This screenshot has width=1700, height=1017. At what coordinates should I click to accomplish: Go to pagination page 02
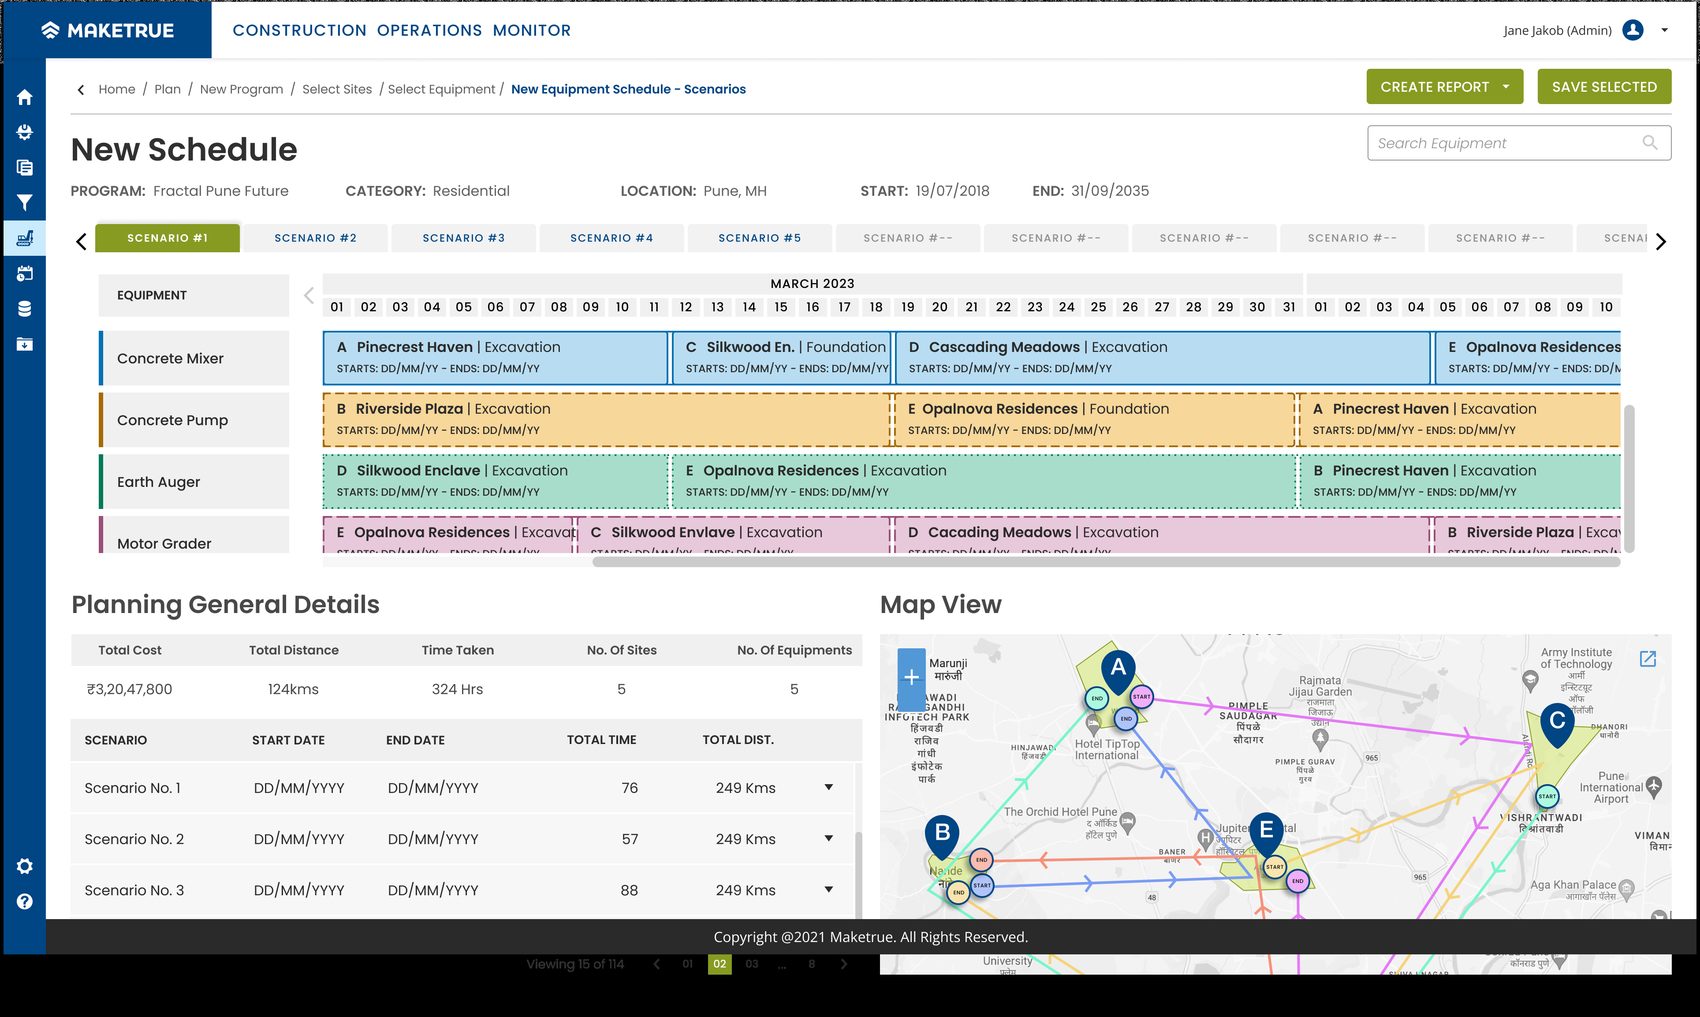coord(719,964)
